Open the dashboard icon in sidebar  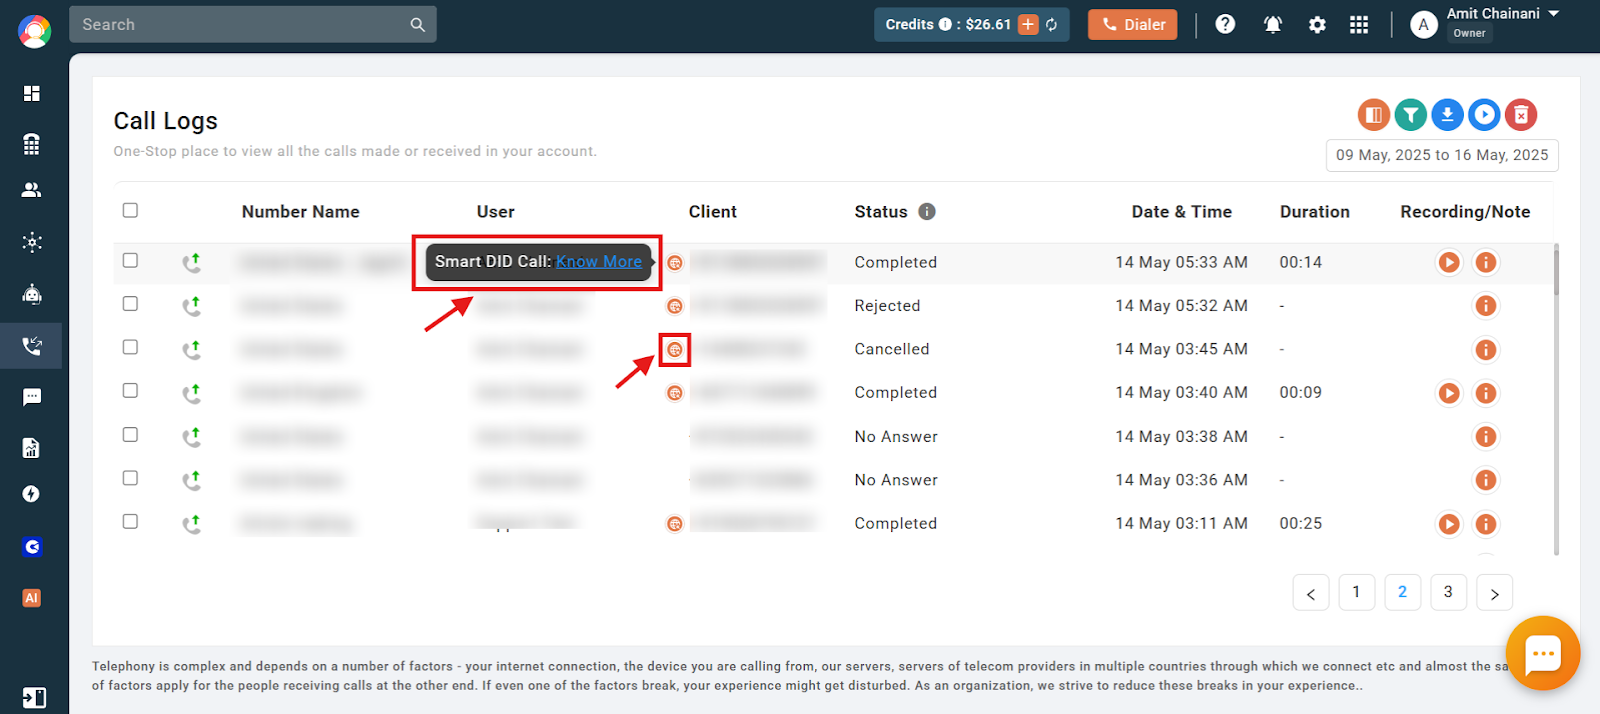pyautogui.click(x=32, y=93)
